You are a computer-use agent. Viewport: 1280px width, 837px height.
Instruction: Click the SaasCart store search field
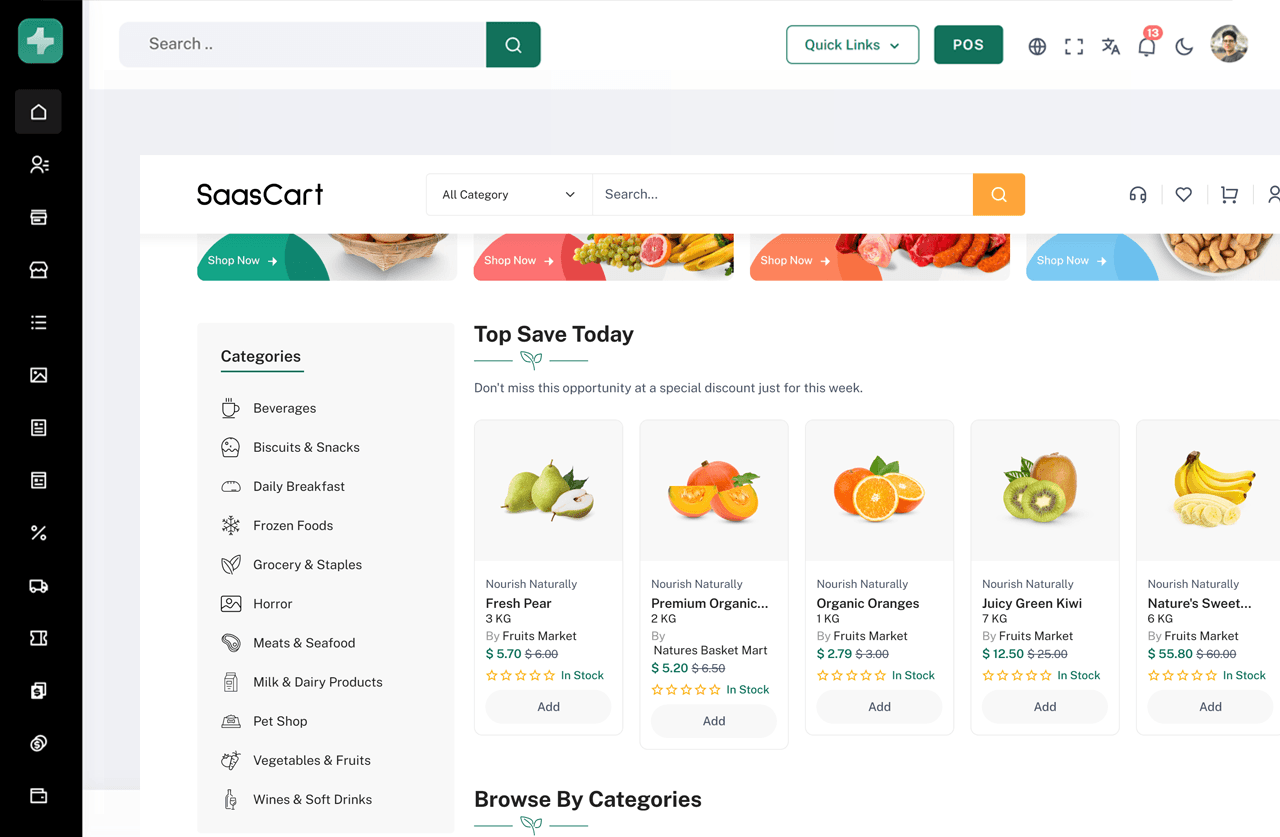[782, 195]
